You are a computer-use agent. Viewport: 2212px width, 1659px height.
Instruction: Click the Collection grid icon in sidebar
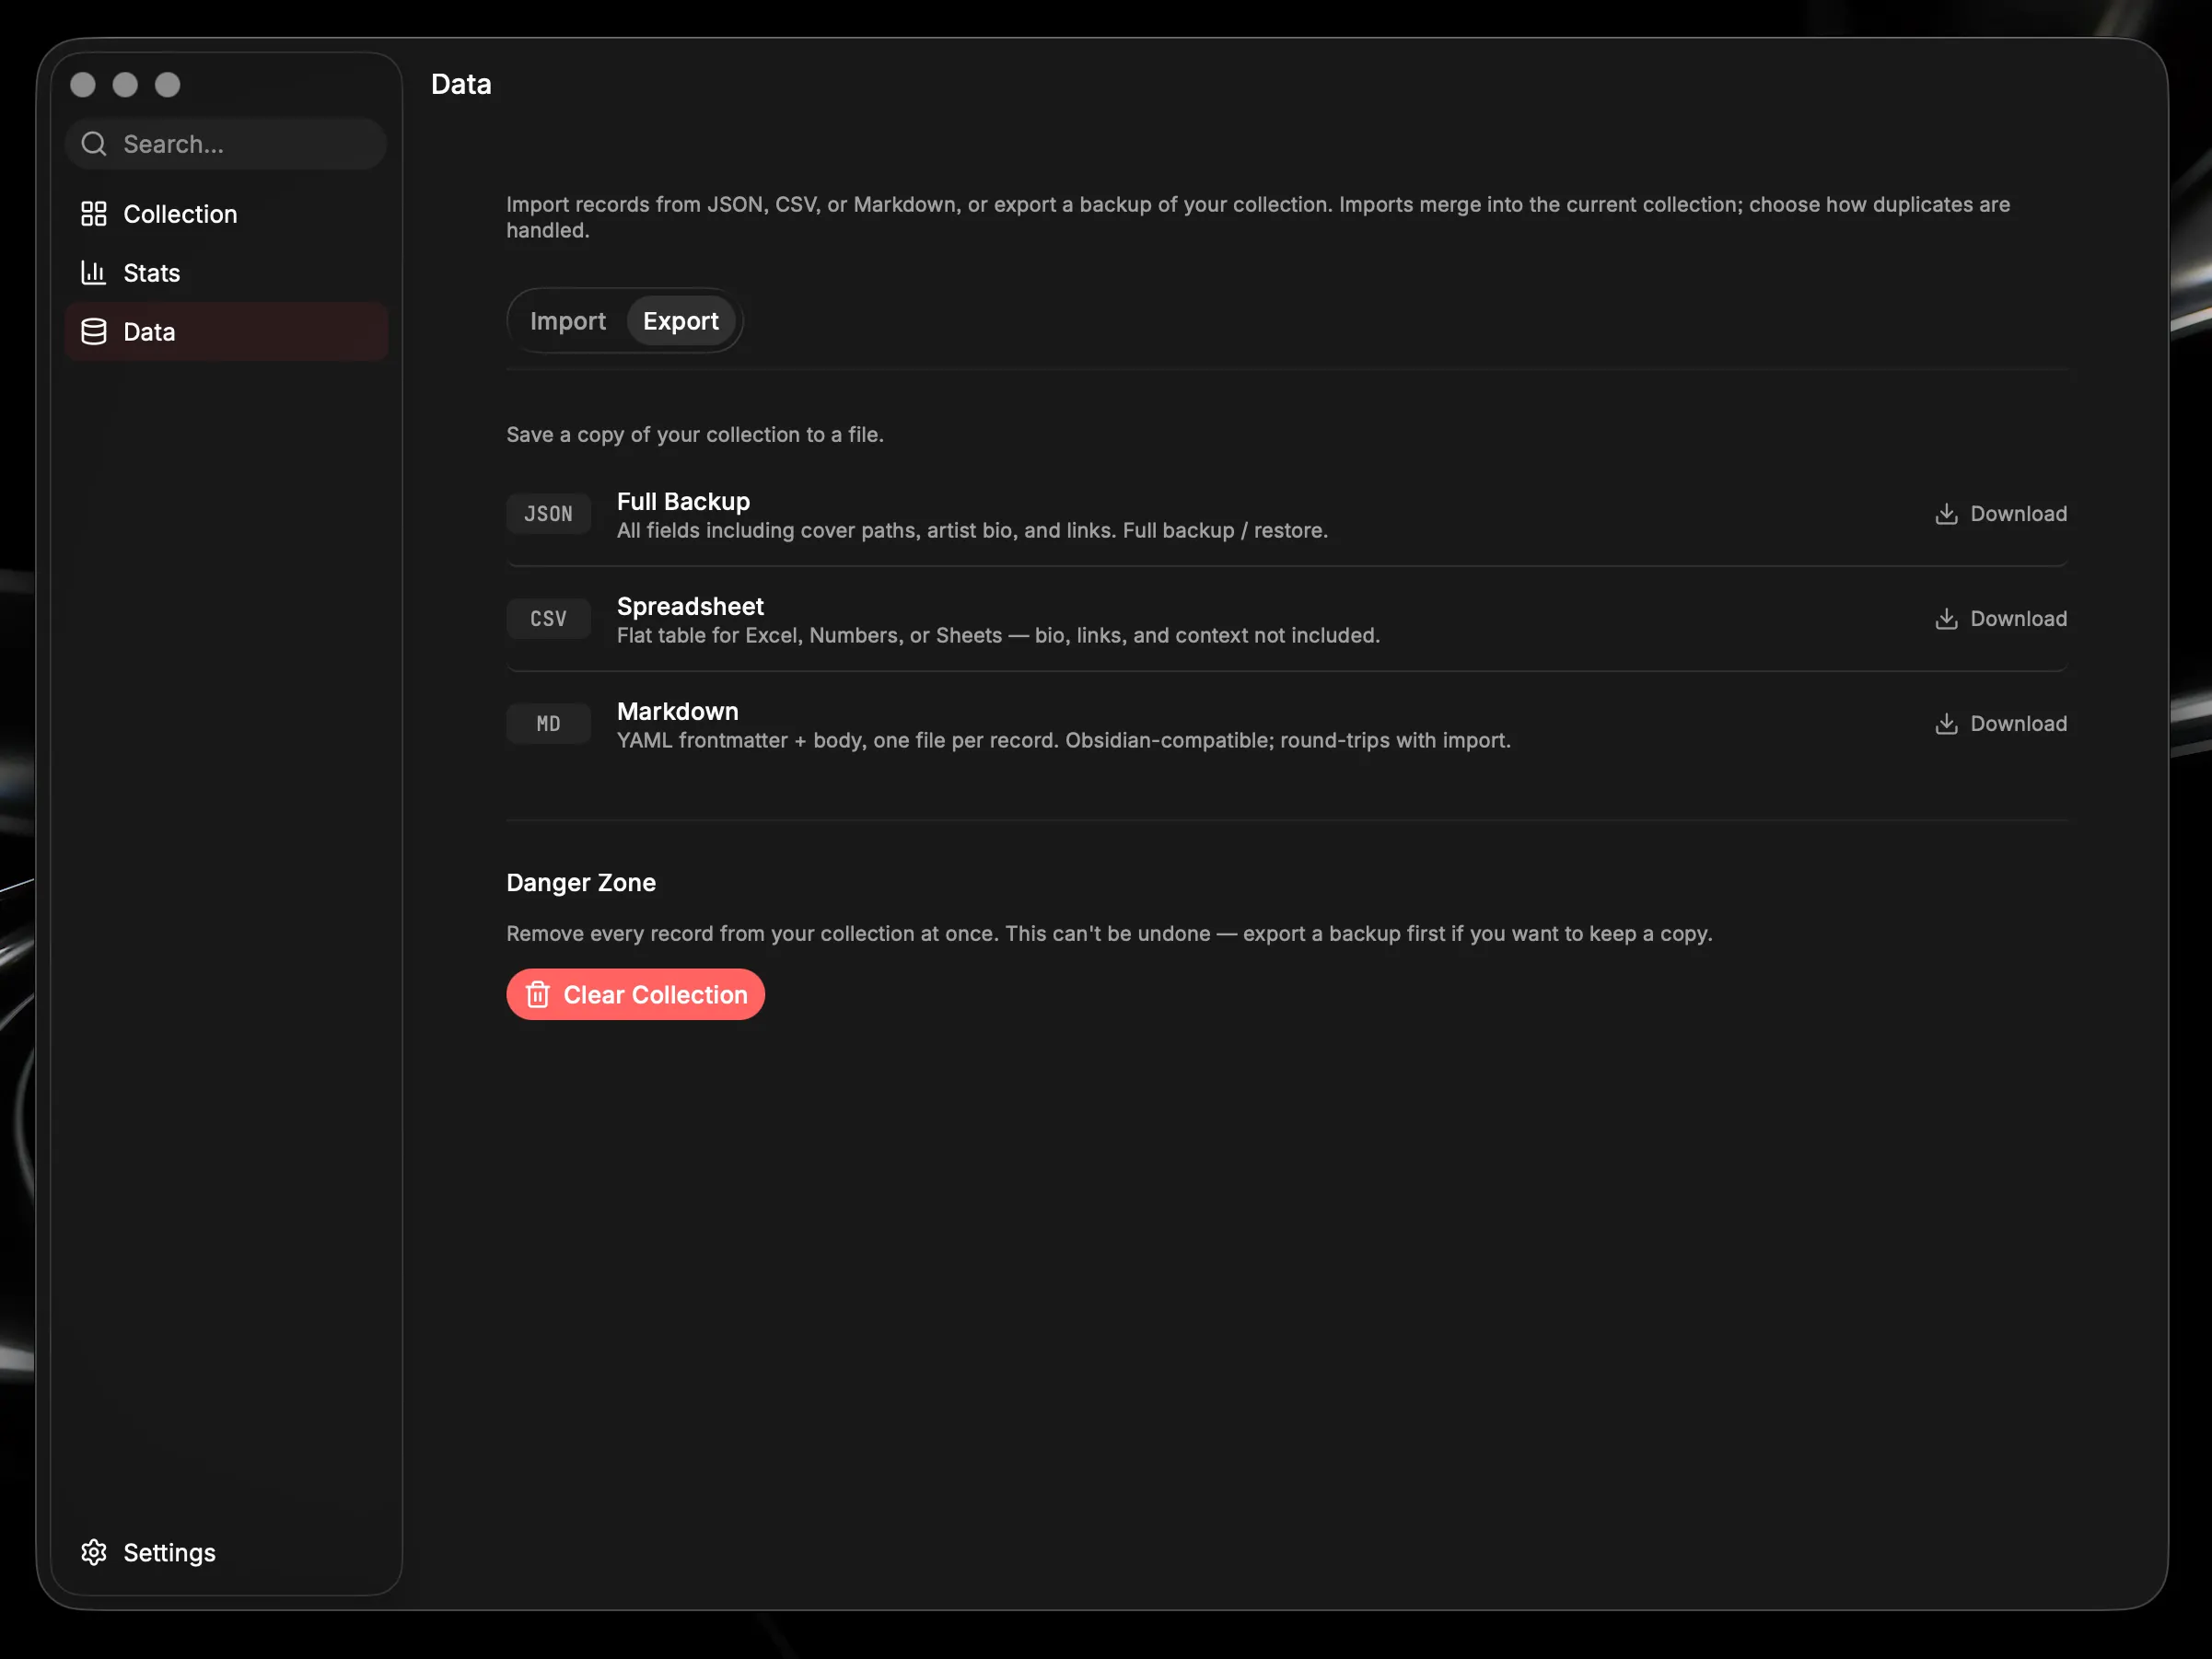click(x=94, y=214)
